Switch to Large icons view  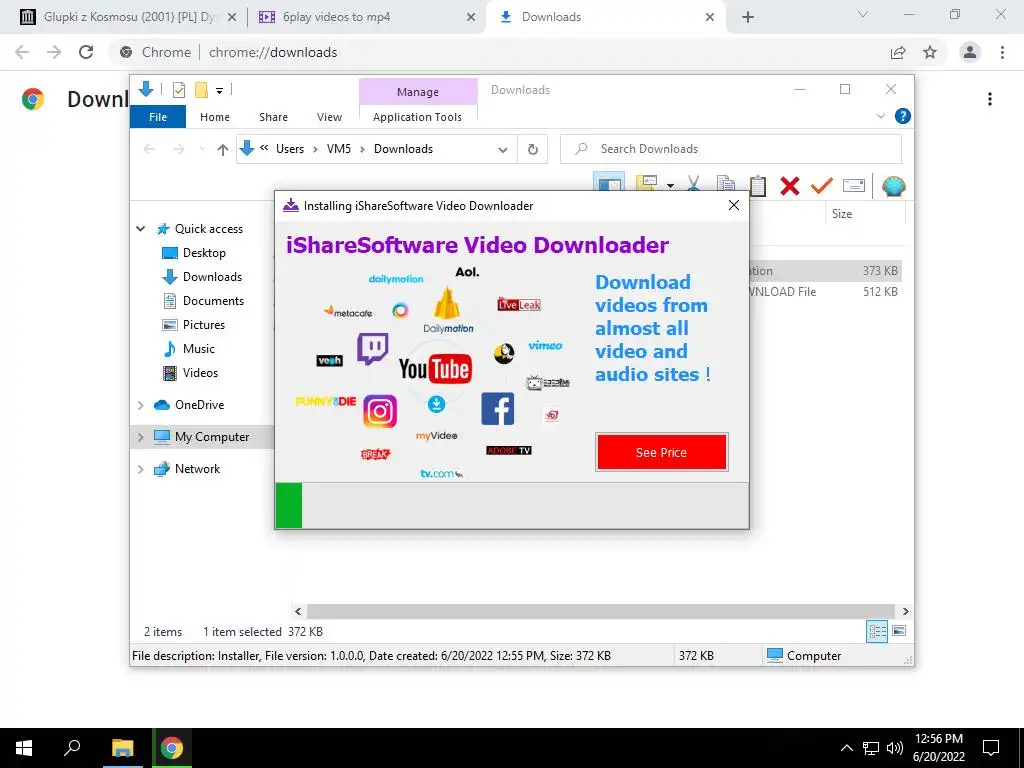(x=899, y=632)
